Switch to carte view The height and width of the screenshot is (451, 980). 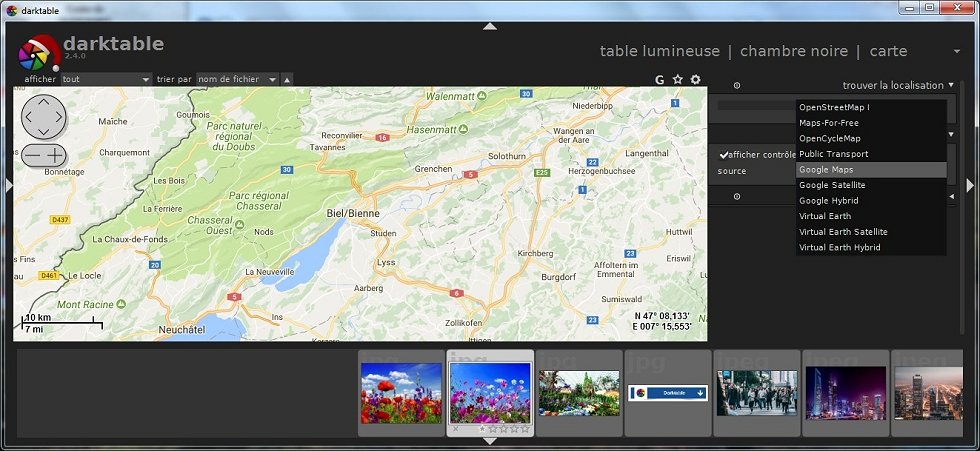point(888,51)
